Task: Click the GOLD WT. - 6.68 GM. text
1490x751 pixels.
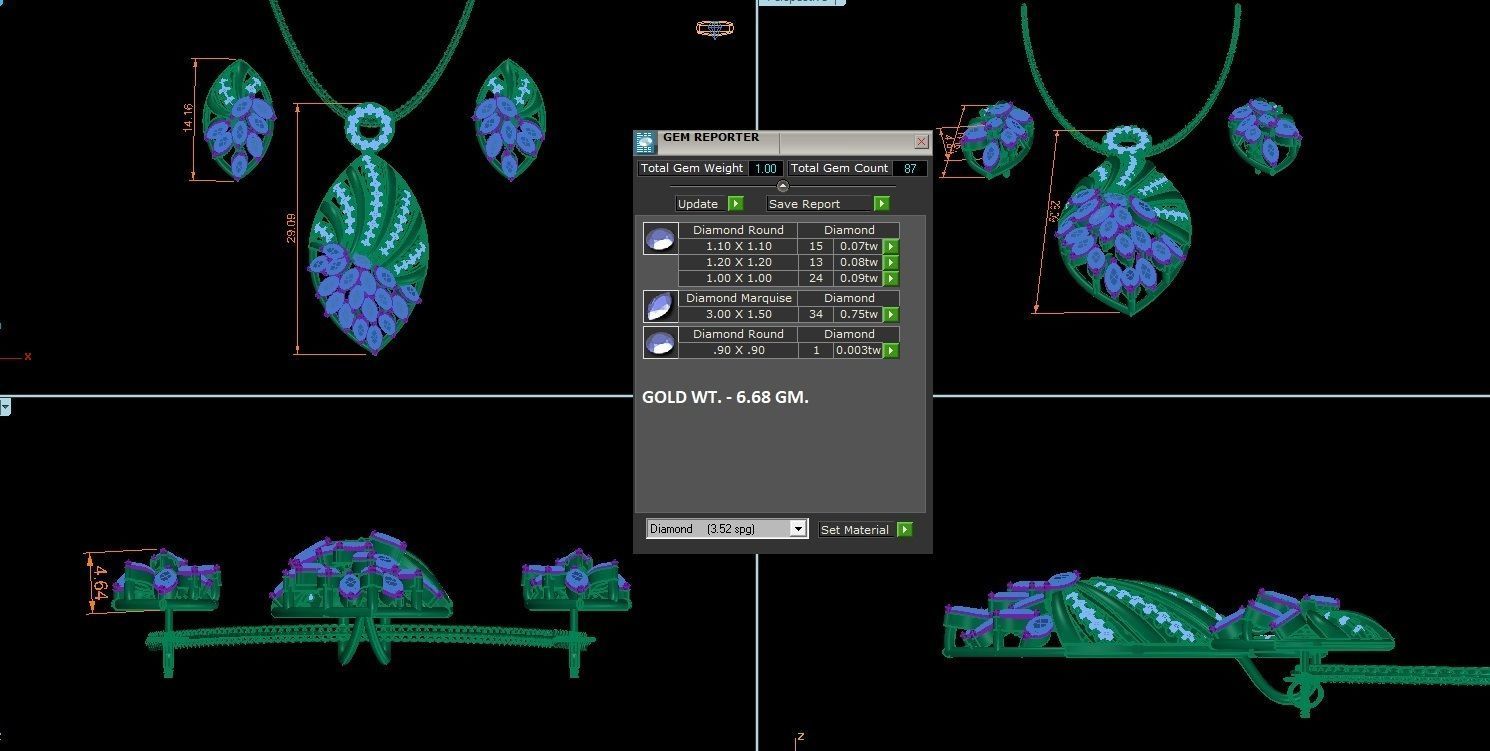Action: coord(725,397)
